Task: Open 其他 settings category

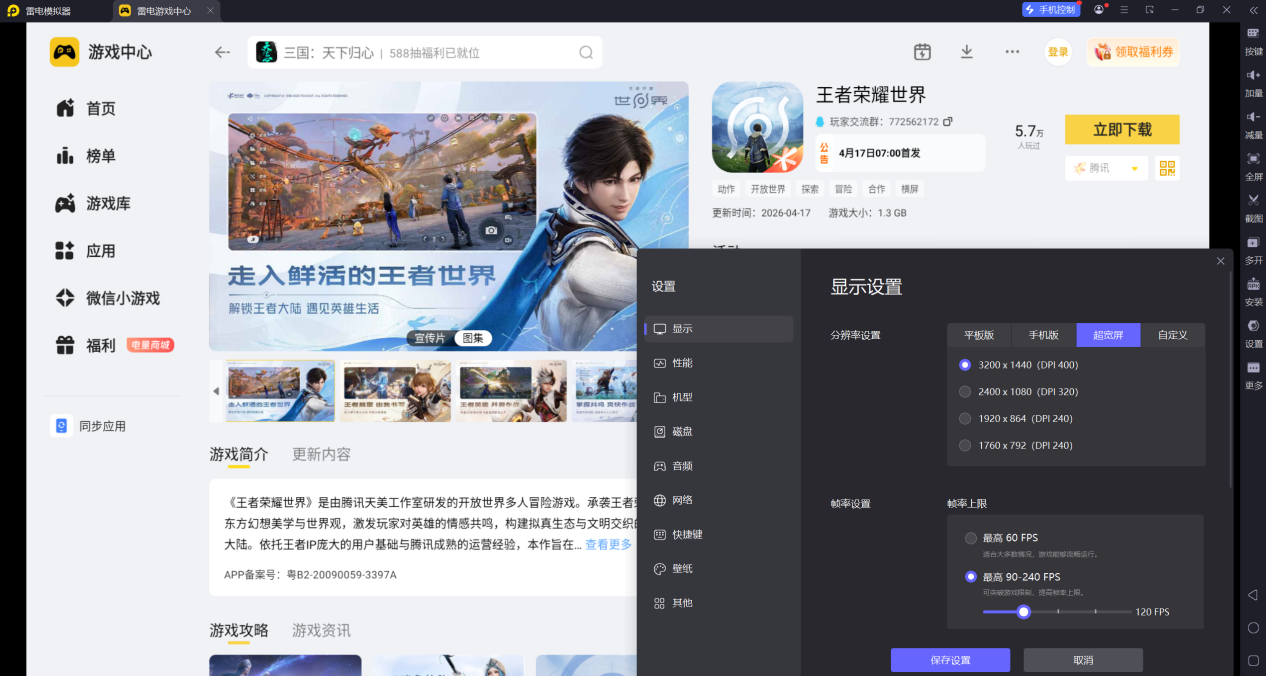Action: pos(719,603)
